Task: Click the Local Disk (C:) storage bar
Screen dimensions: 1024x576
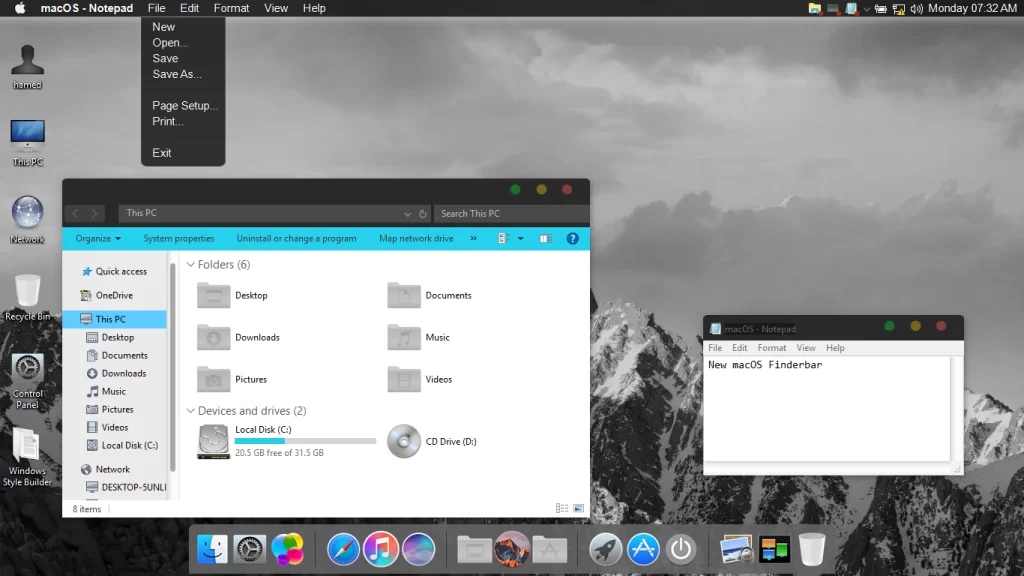Action: click(305, 441)
